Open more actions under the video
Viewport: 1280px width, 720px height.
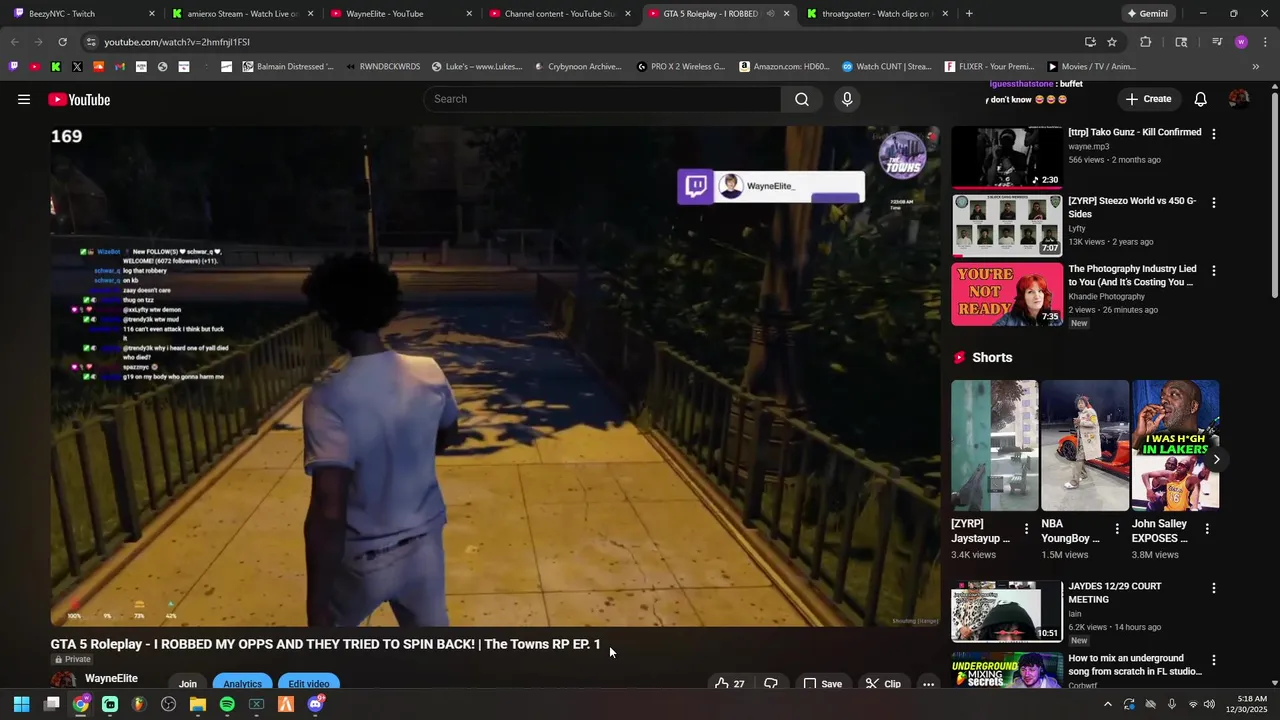point(929,684)
